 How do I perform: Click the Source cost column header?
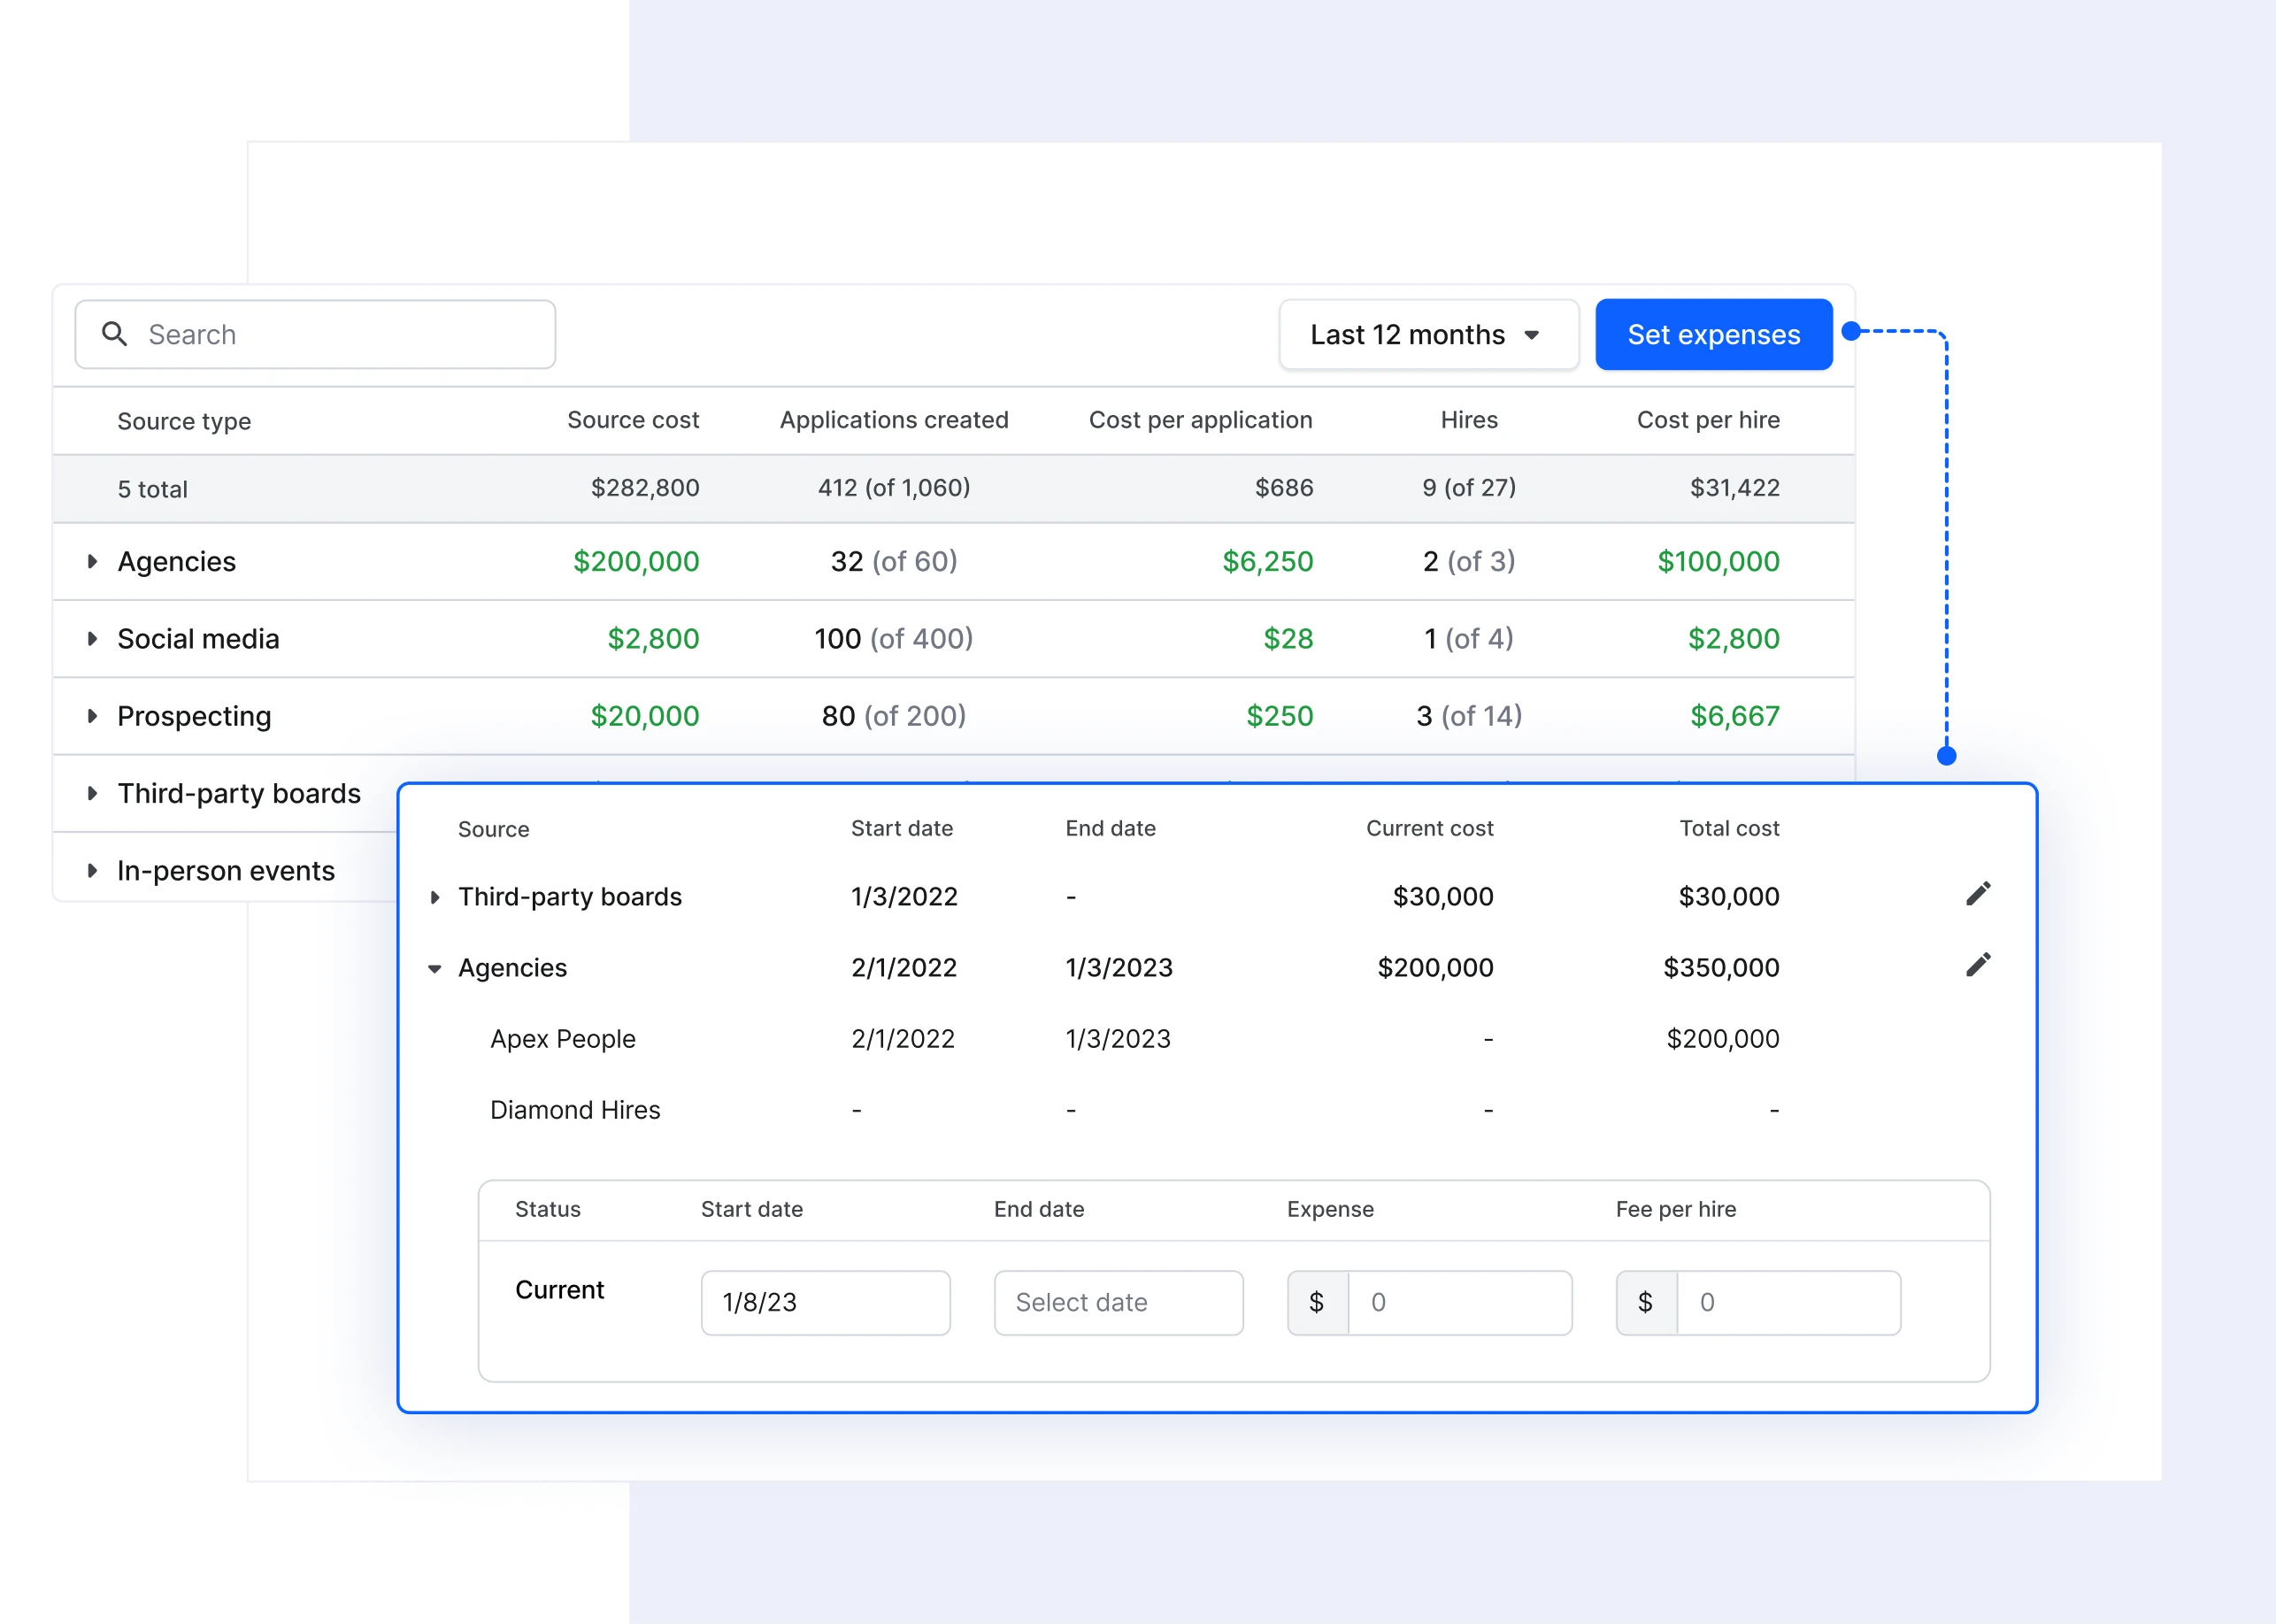pyautogui.click(x=633, y=420)
